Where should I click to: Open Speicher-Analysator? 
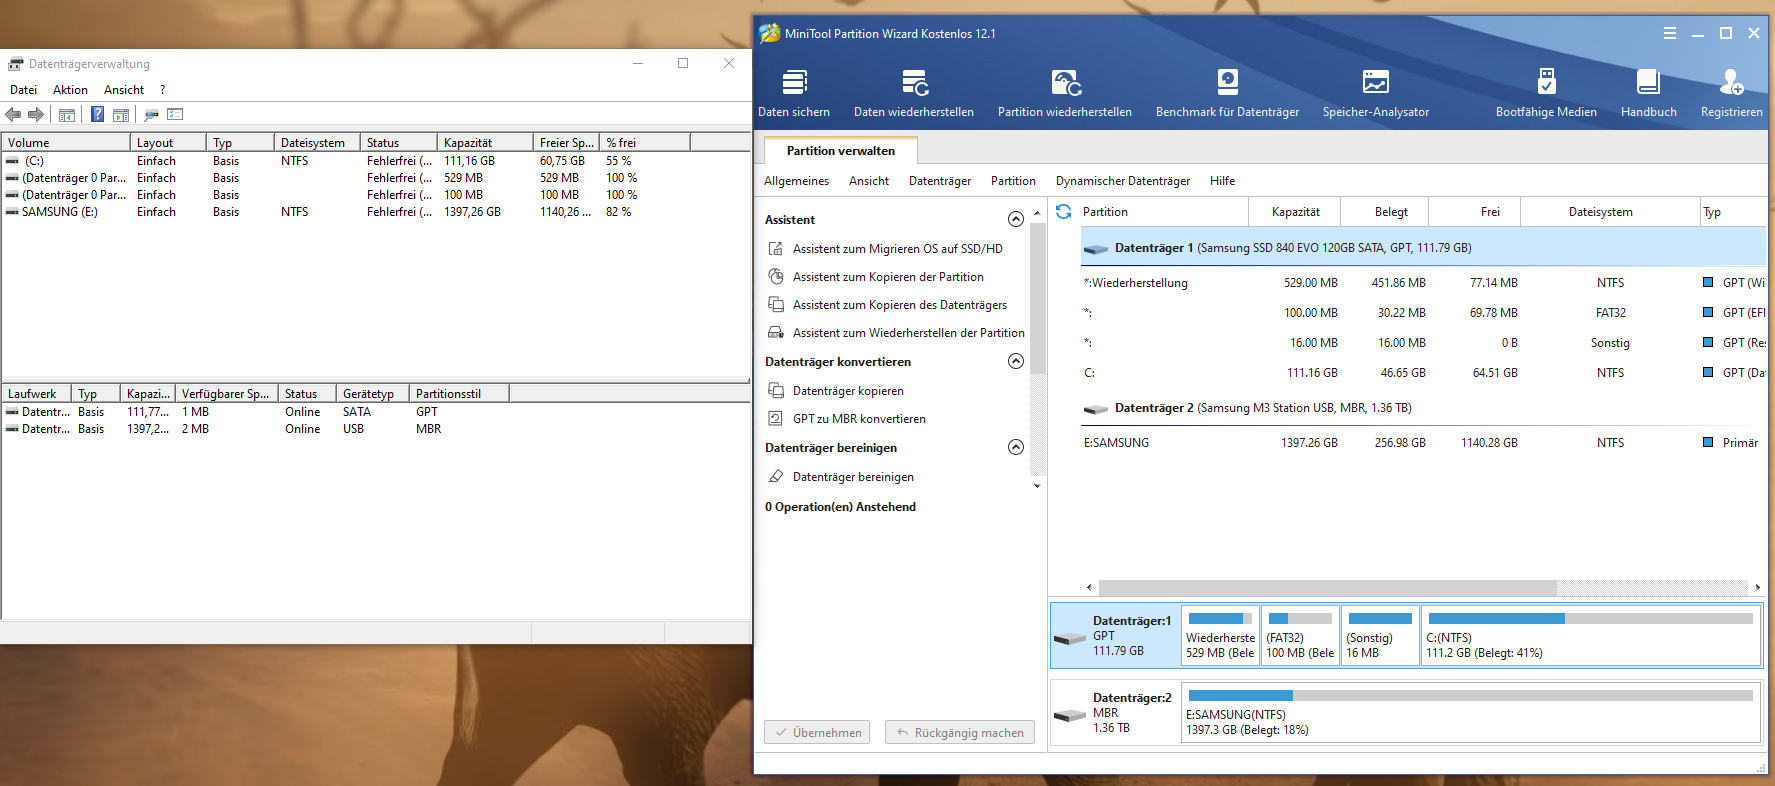pyautogui.click(x=1376, y=94)
